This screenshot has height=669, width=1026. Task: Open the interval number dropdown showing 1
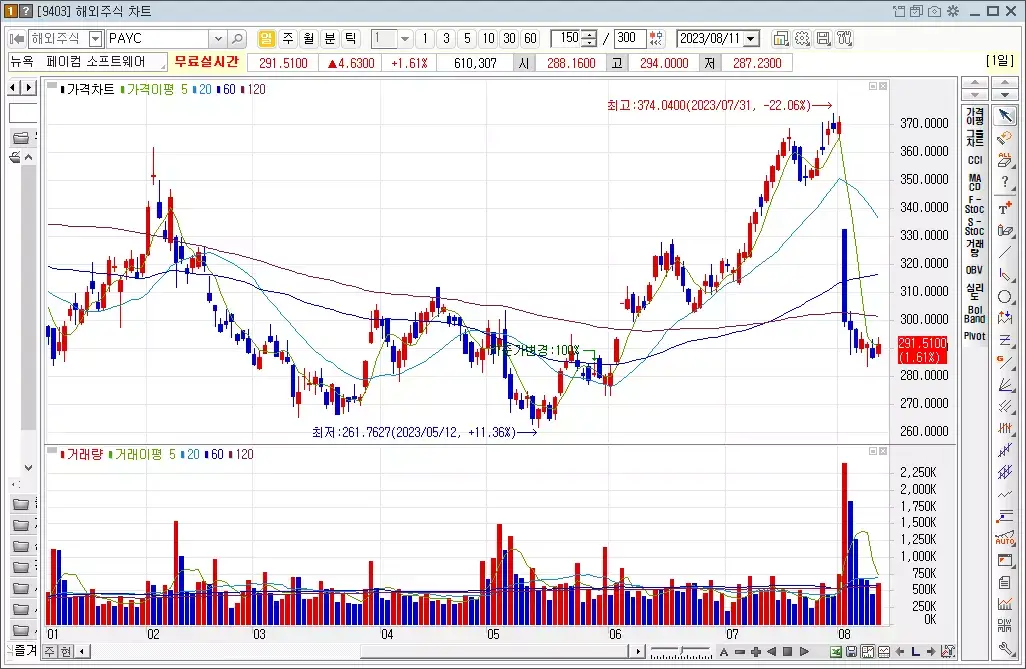pyautogui.click(x=405, y=39)
